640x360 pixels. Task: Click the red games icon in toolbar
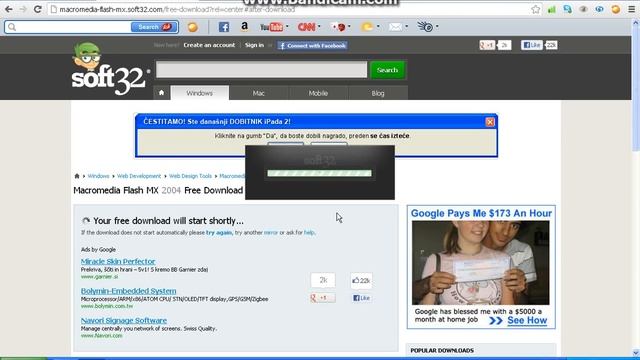point(338,27)
